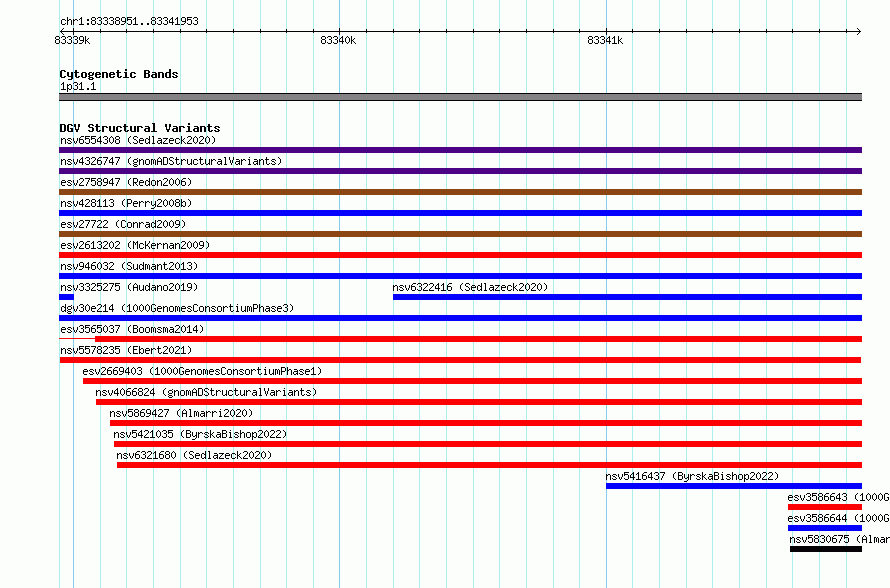Select the esv3586643 variant label
The image size is (890, 588).
point(838,497)
